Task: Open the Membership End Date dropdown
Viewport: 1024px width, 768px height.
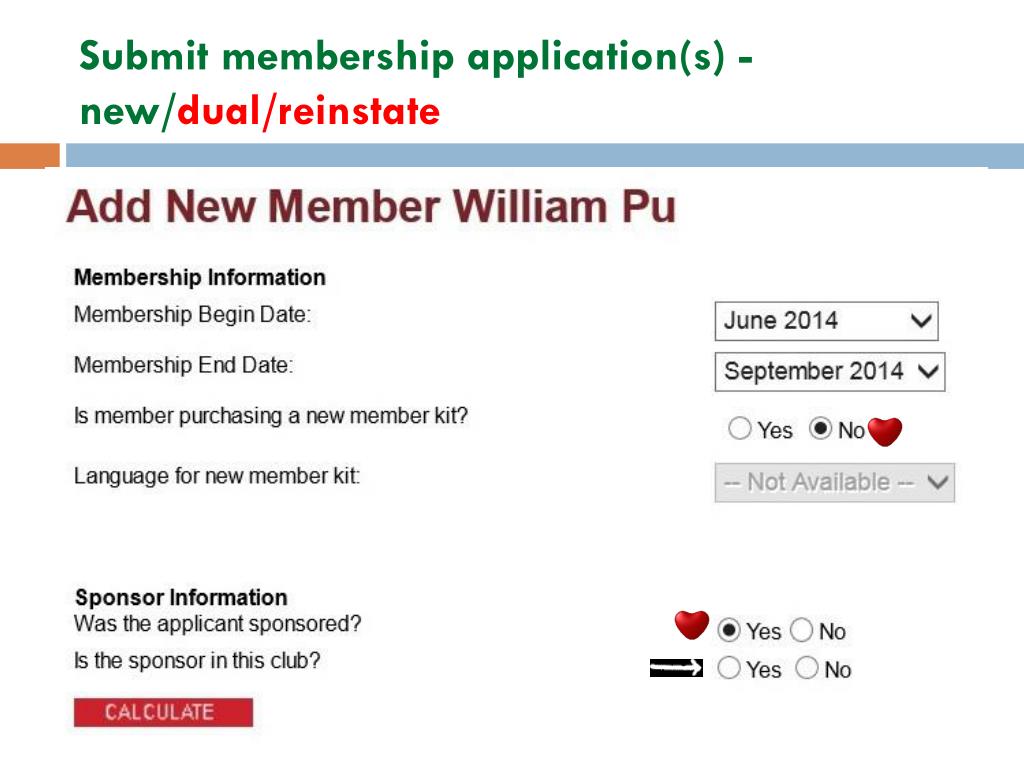Action: (x=830, y=372)
